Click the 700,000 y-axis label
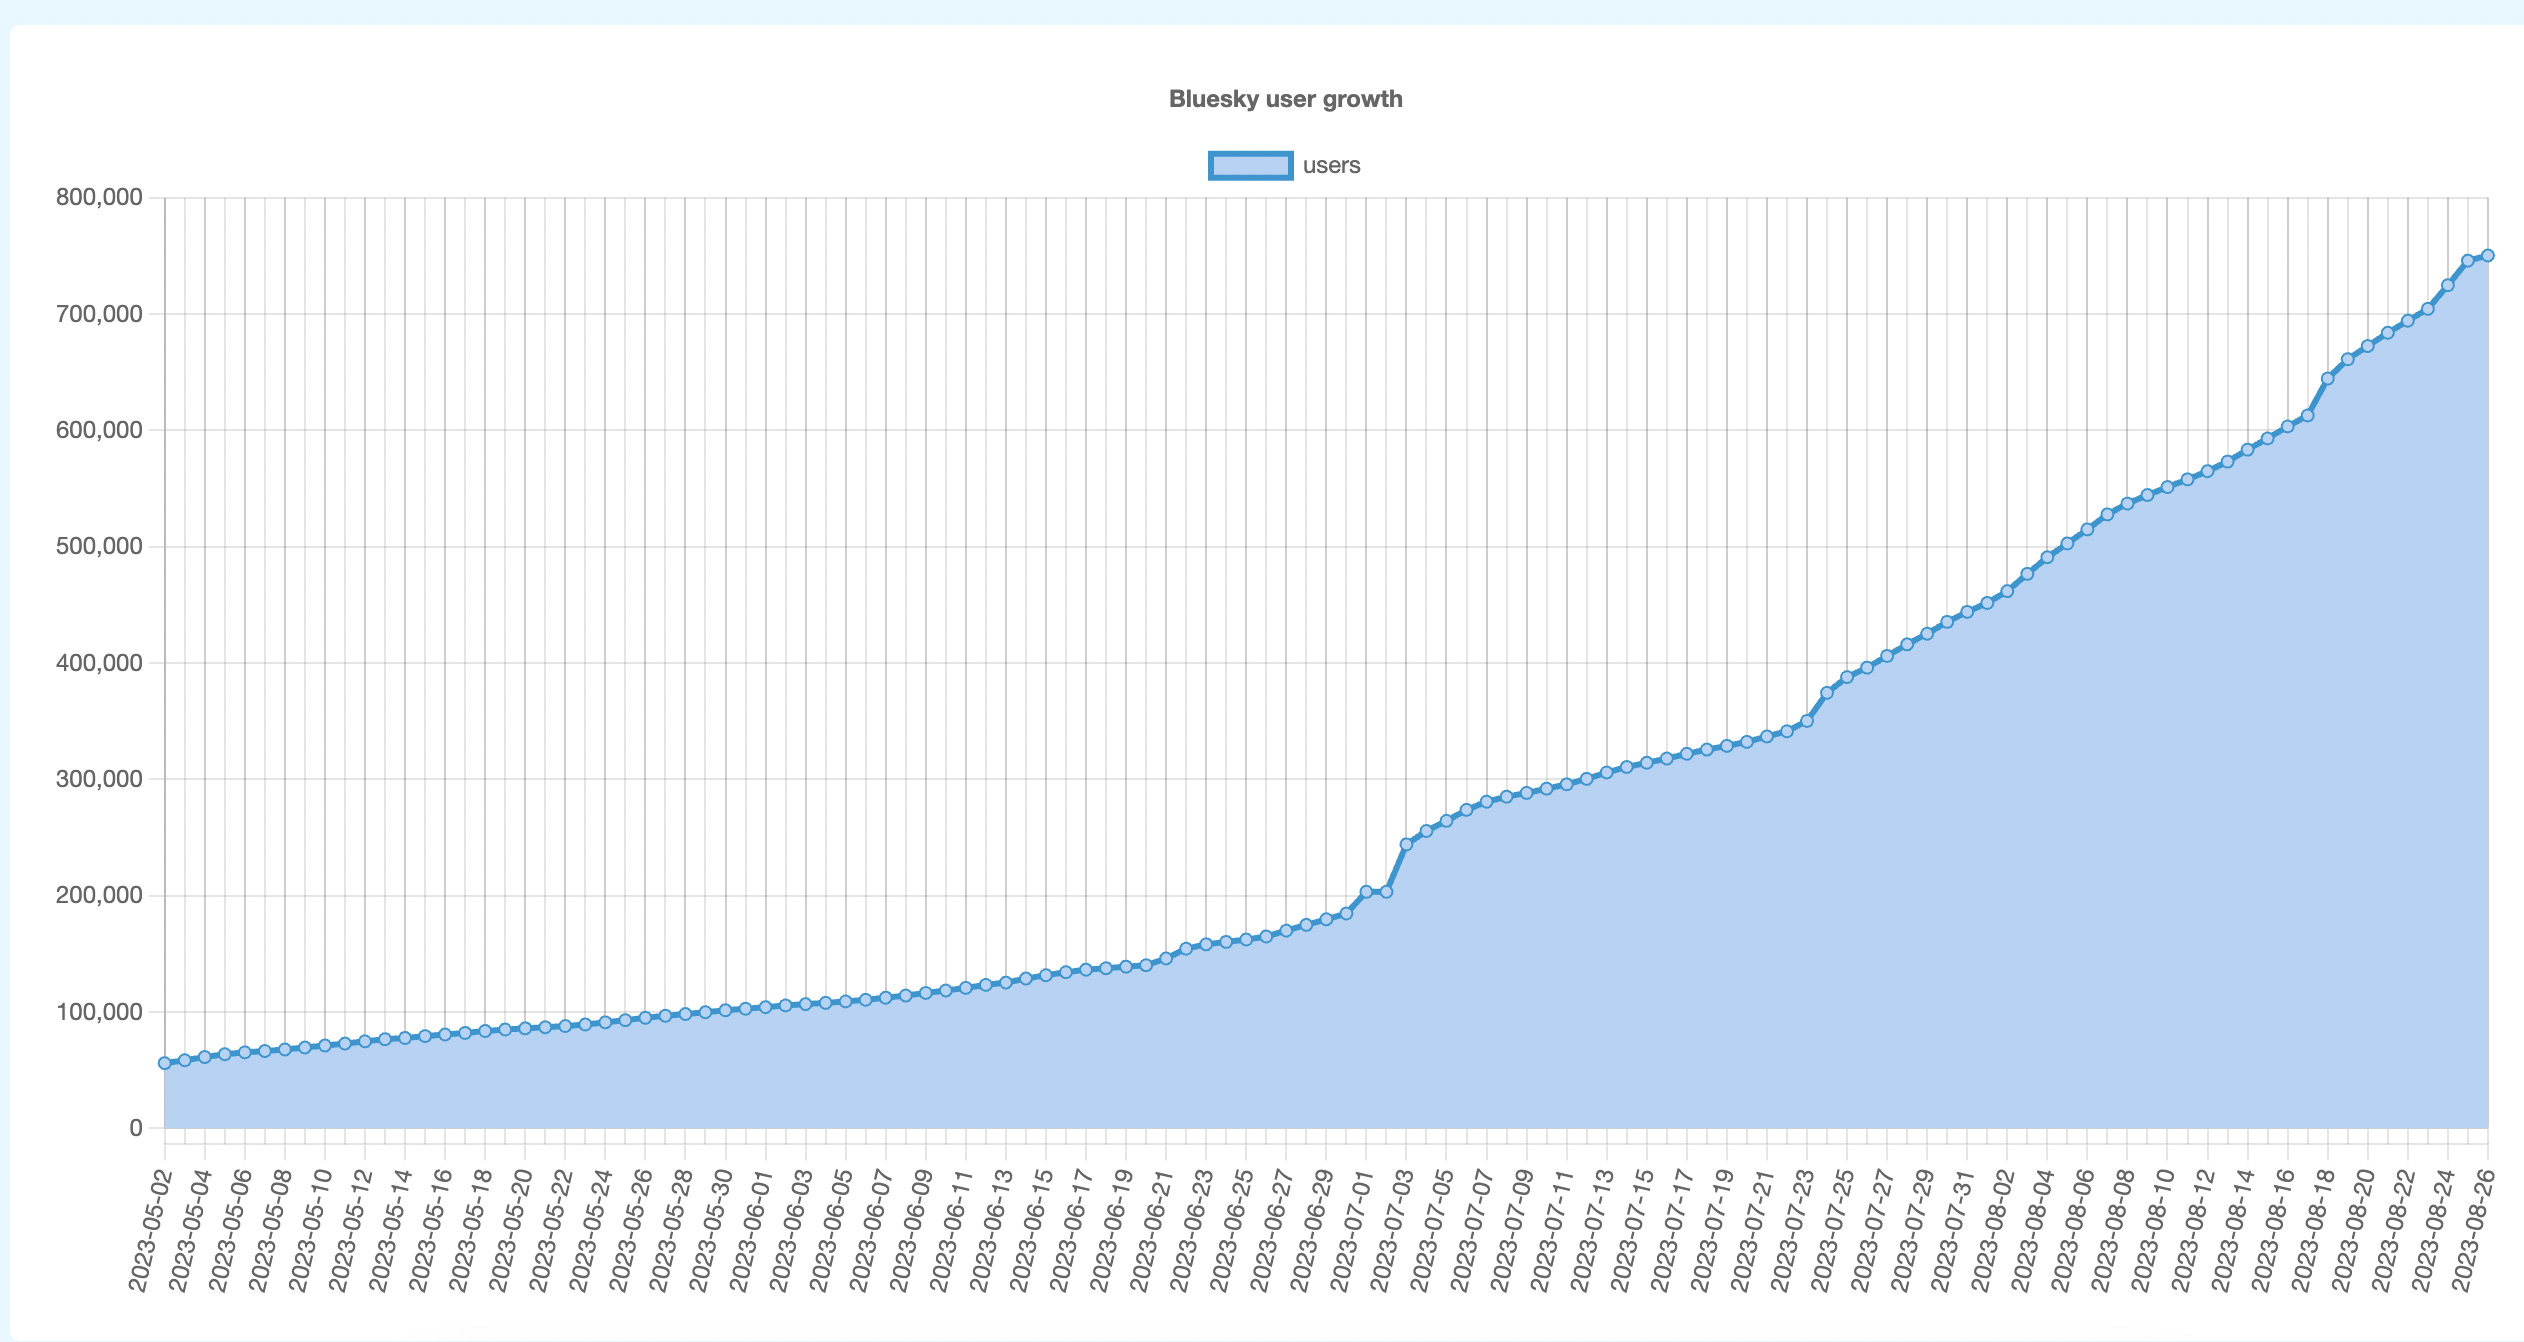 (99, 314)
